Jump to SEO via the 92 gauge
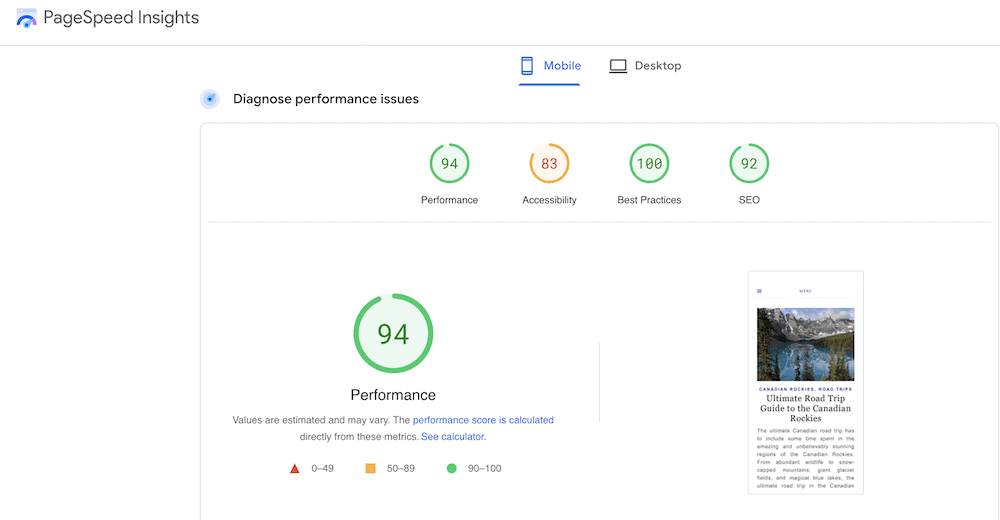 [x=749, y=163]
